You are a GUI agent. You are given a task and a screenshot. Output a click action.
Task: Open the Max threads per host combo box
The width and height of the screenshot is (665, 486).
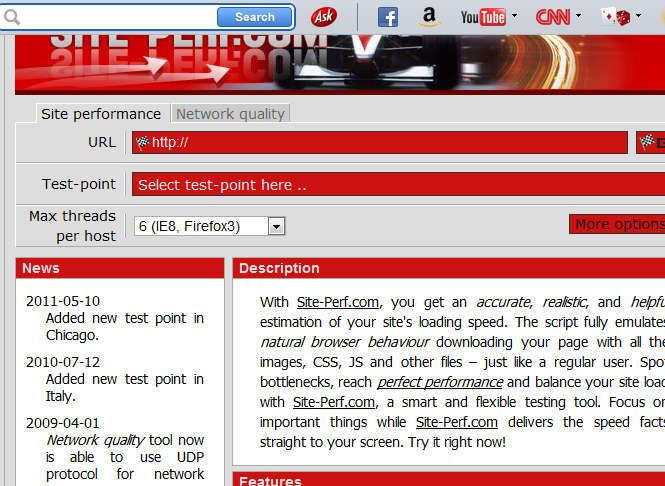pyautogui.click(x=210, y=226)
